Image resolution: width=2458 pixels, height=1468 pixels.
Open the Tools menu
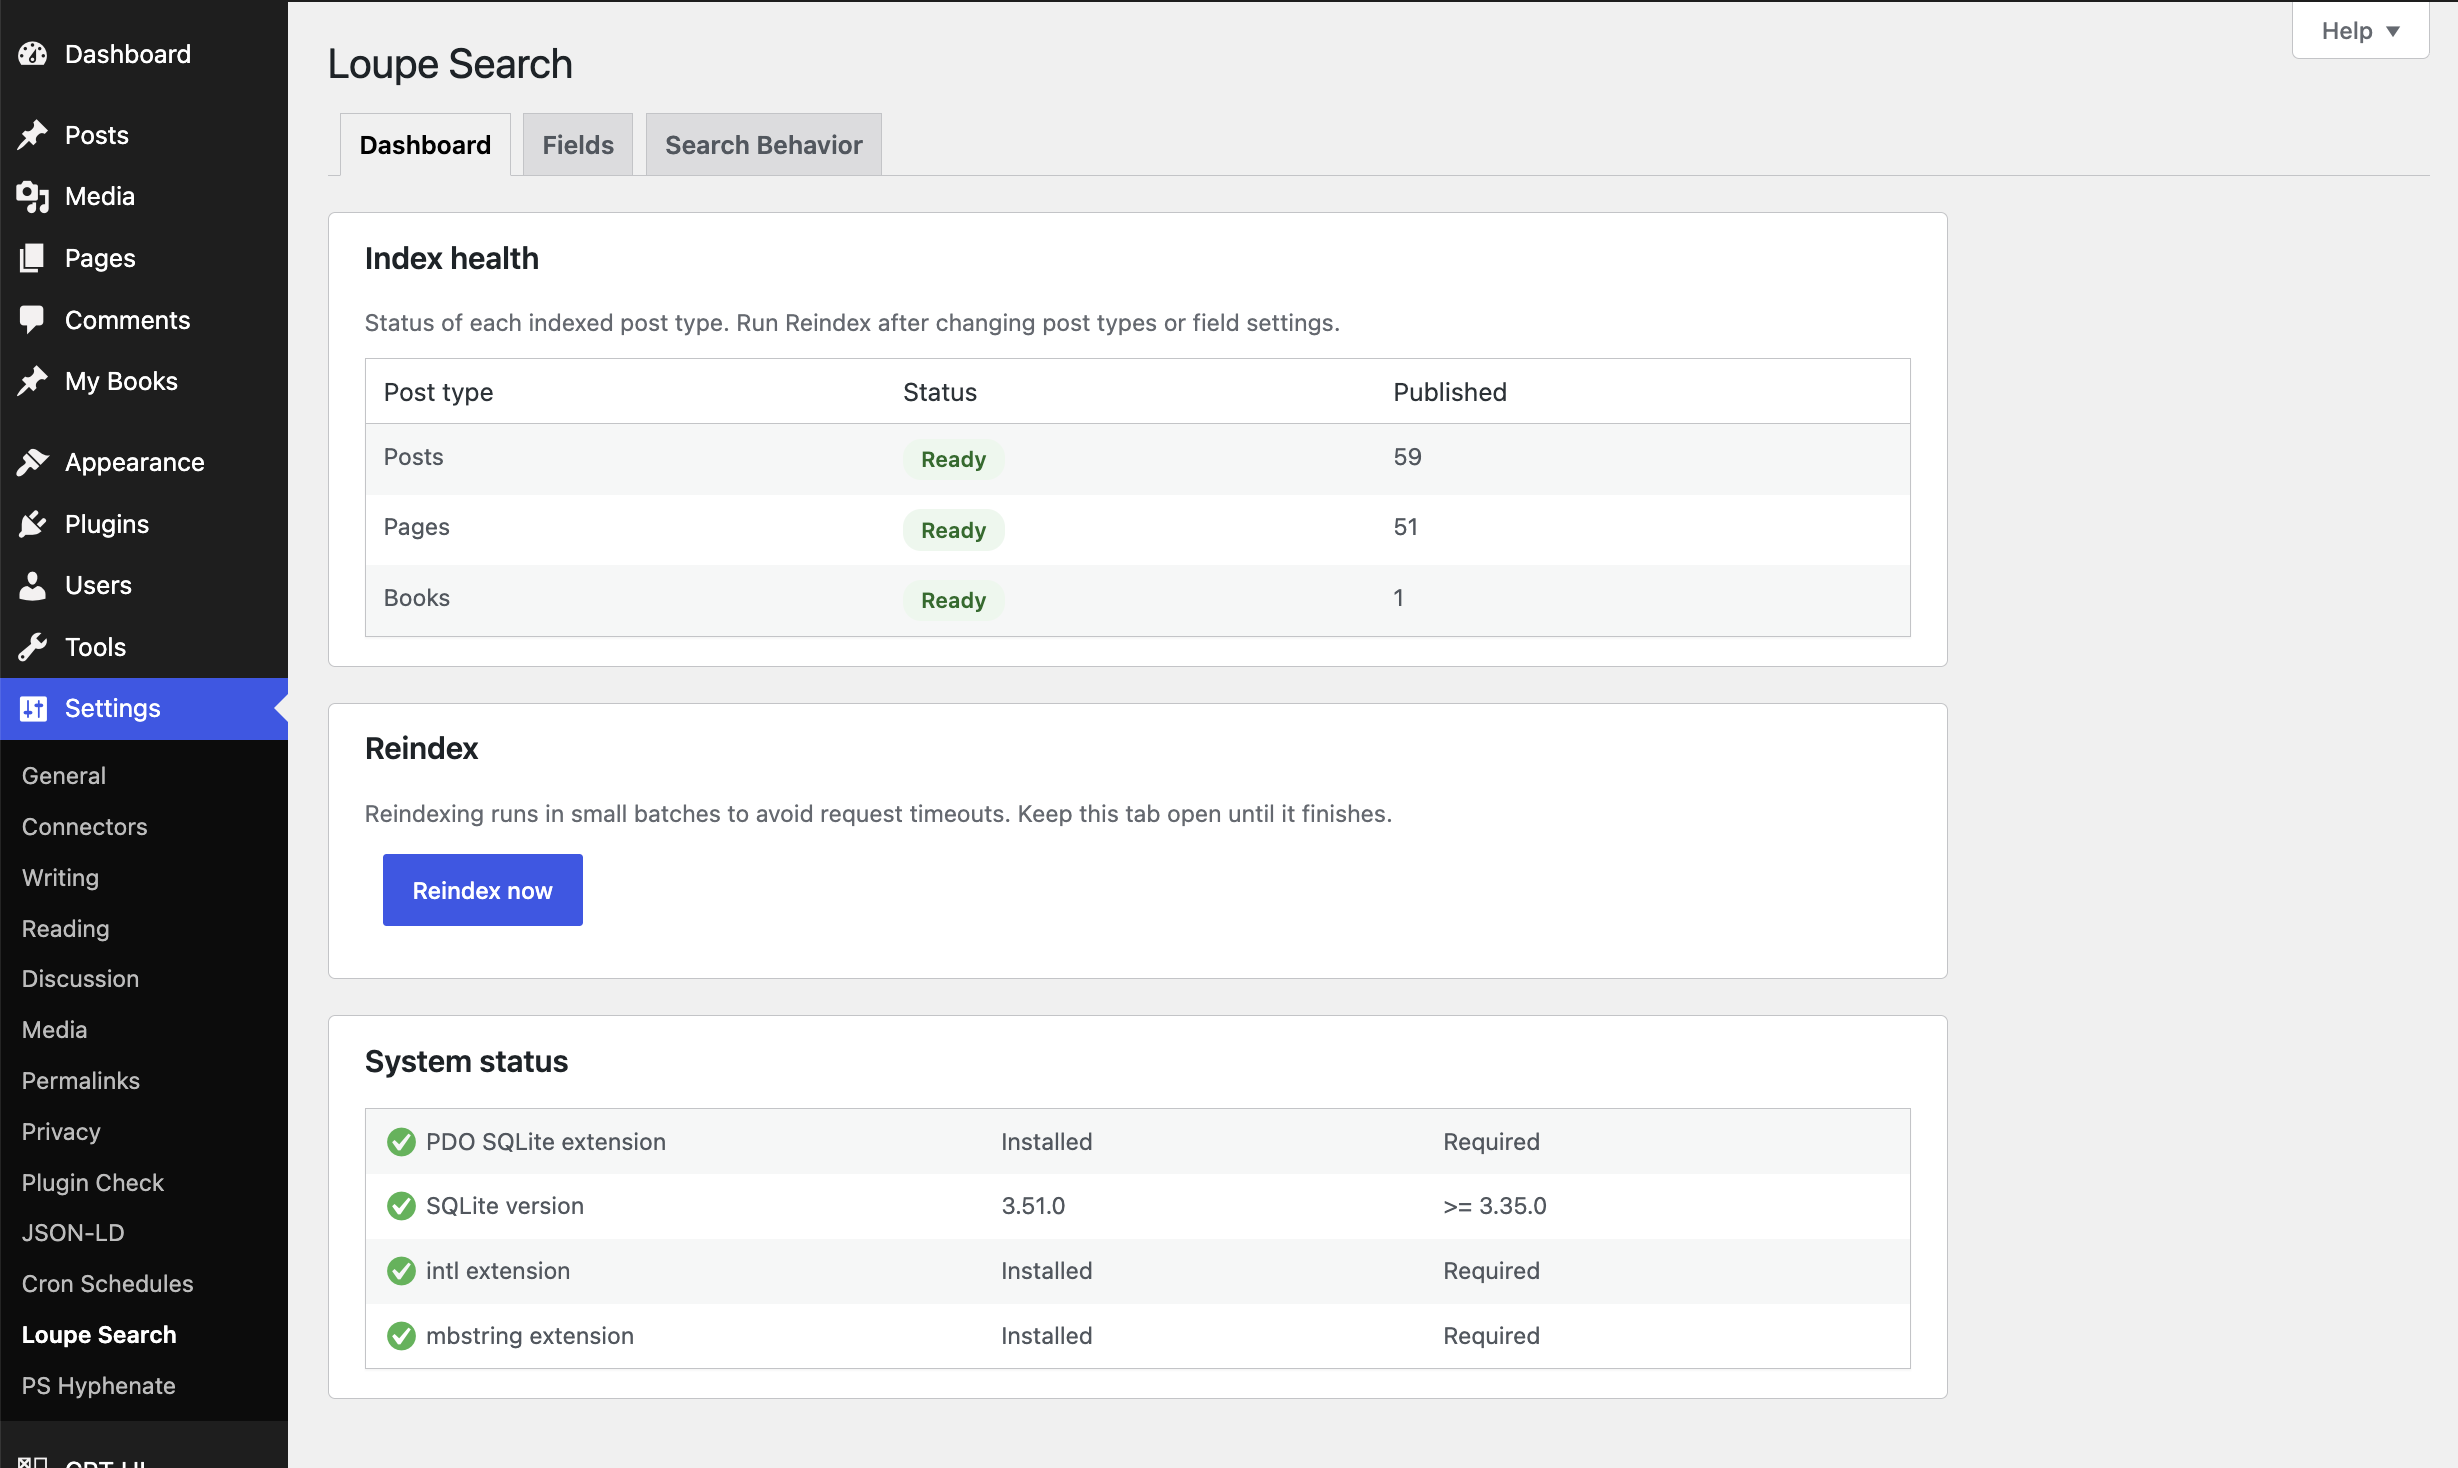coord(144,647)
